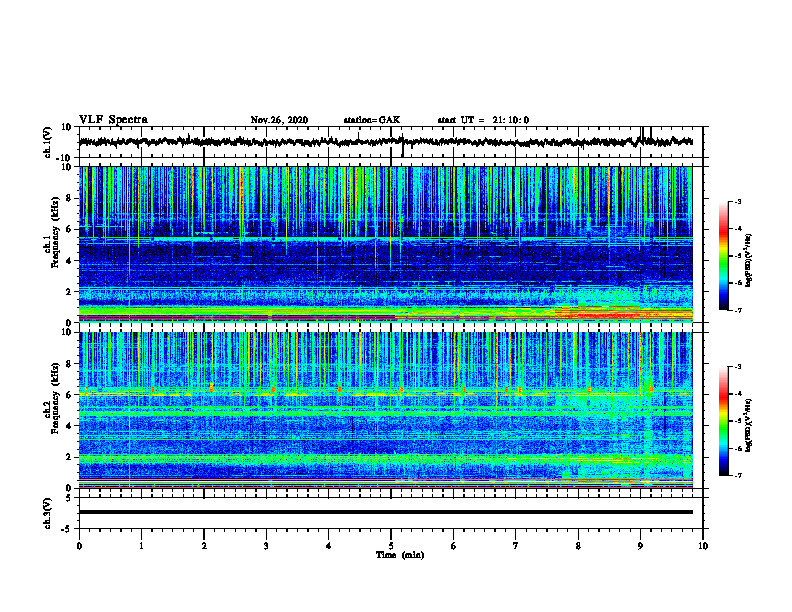Click the "VLF Spectra" title text
This screenshot has width=792, height=612.
(x=113, y=120)
